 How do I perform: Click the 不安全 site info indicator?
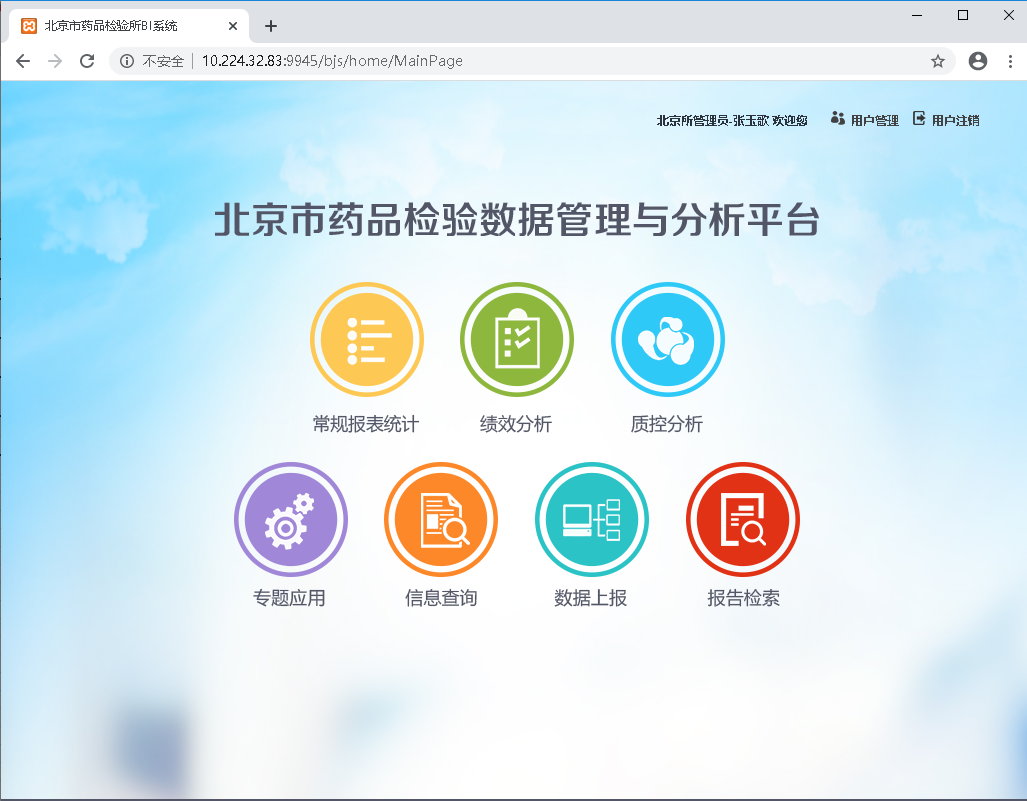tap(153, 61)
